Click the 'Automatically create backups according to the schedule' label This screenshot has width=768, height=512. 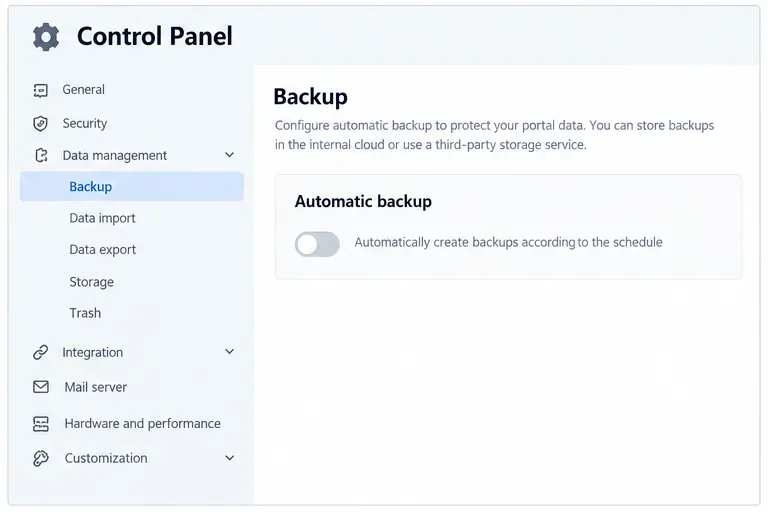coord(508,242)
